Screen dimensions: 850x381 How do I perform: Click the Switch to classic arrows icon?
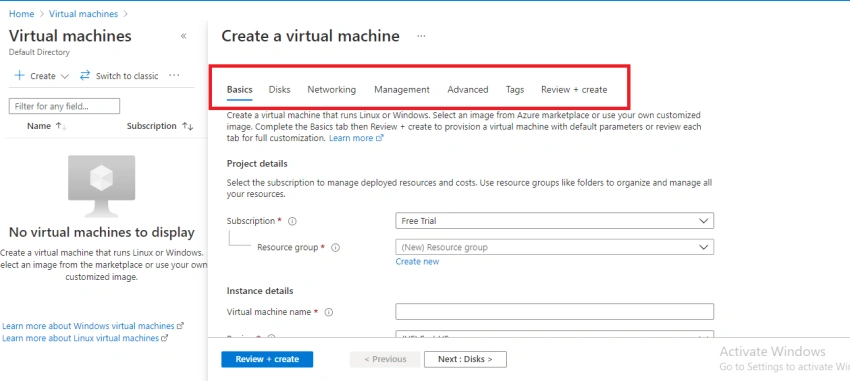(85, 75)
